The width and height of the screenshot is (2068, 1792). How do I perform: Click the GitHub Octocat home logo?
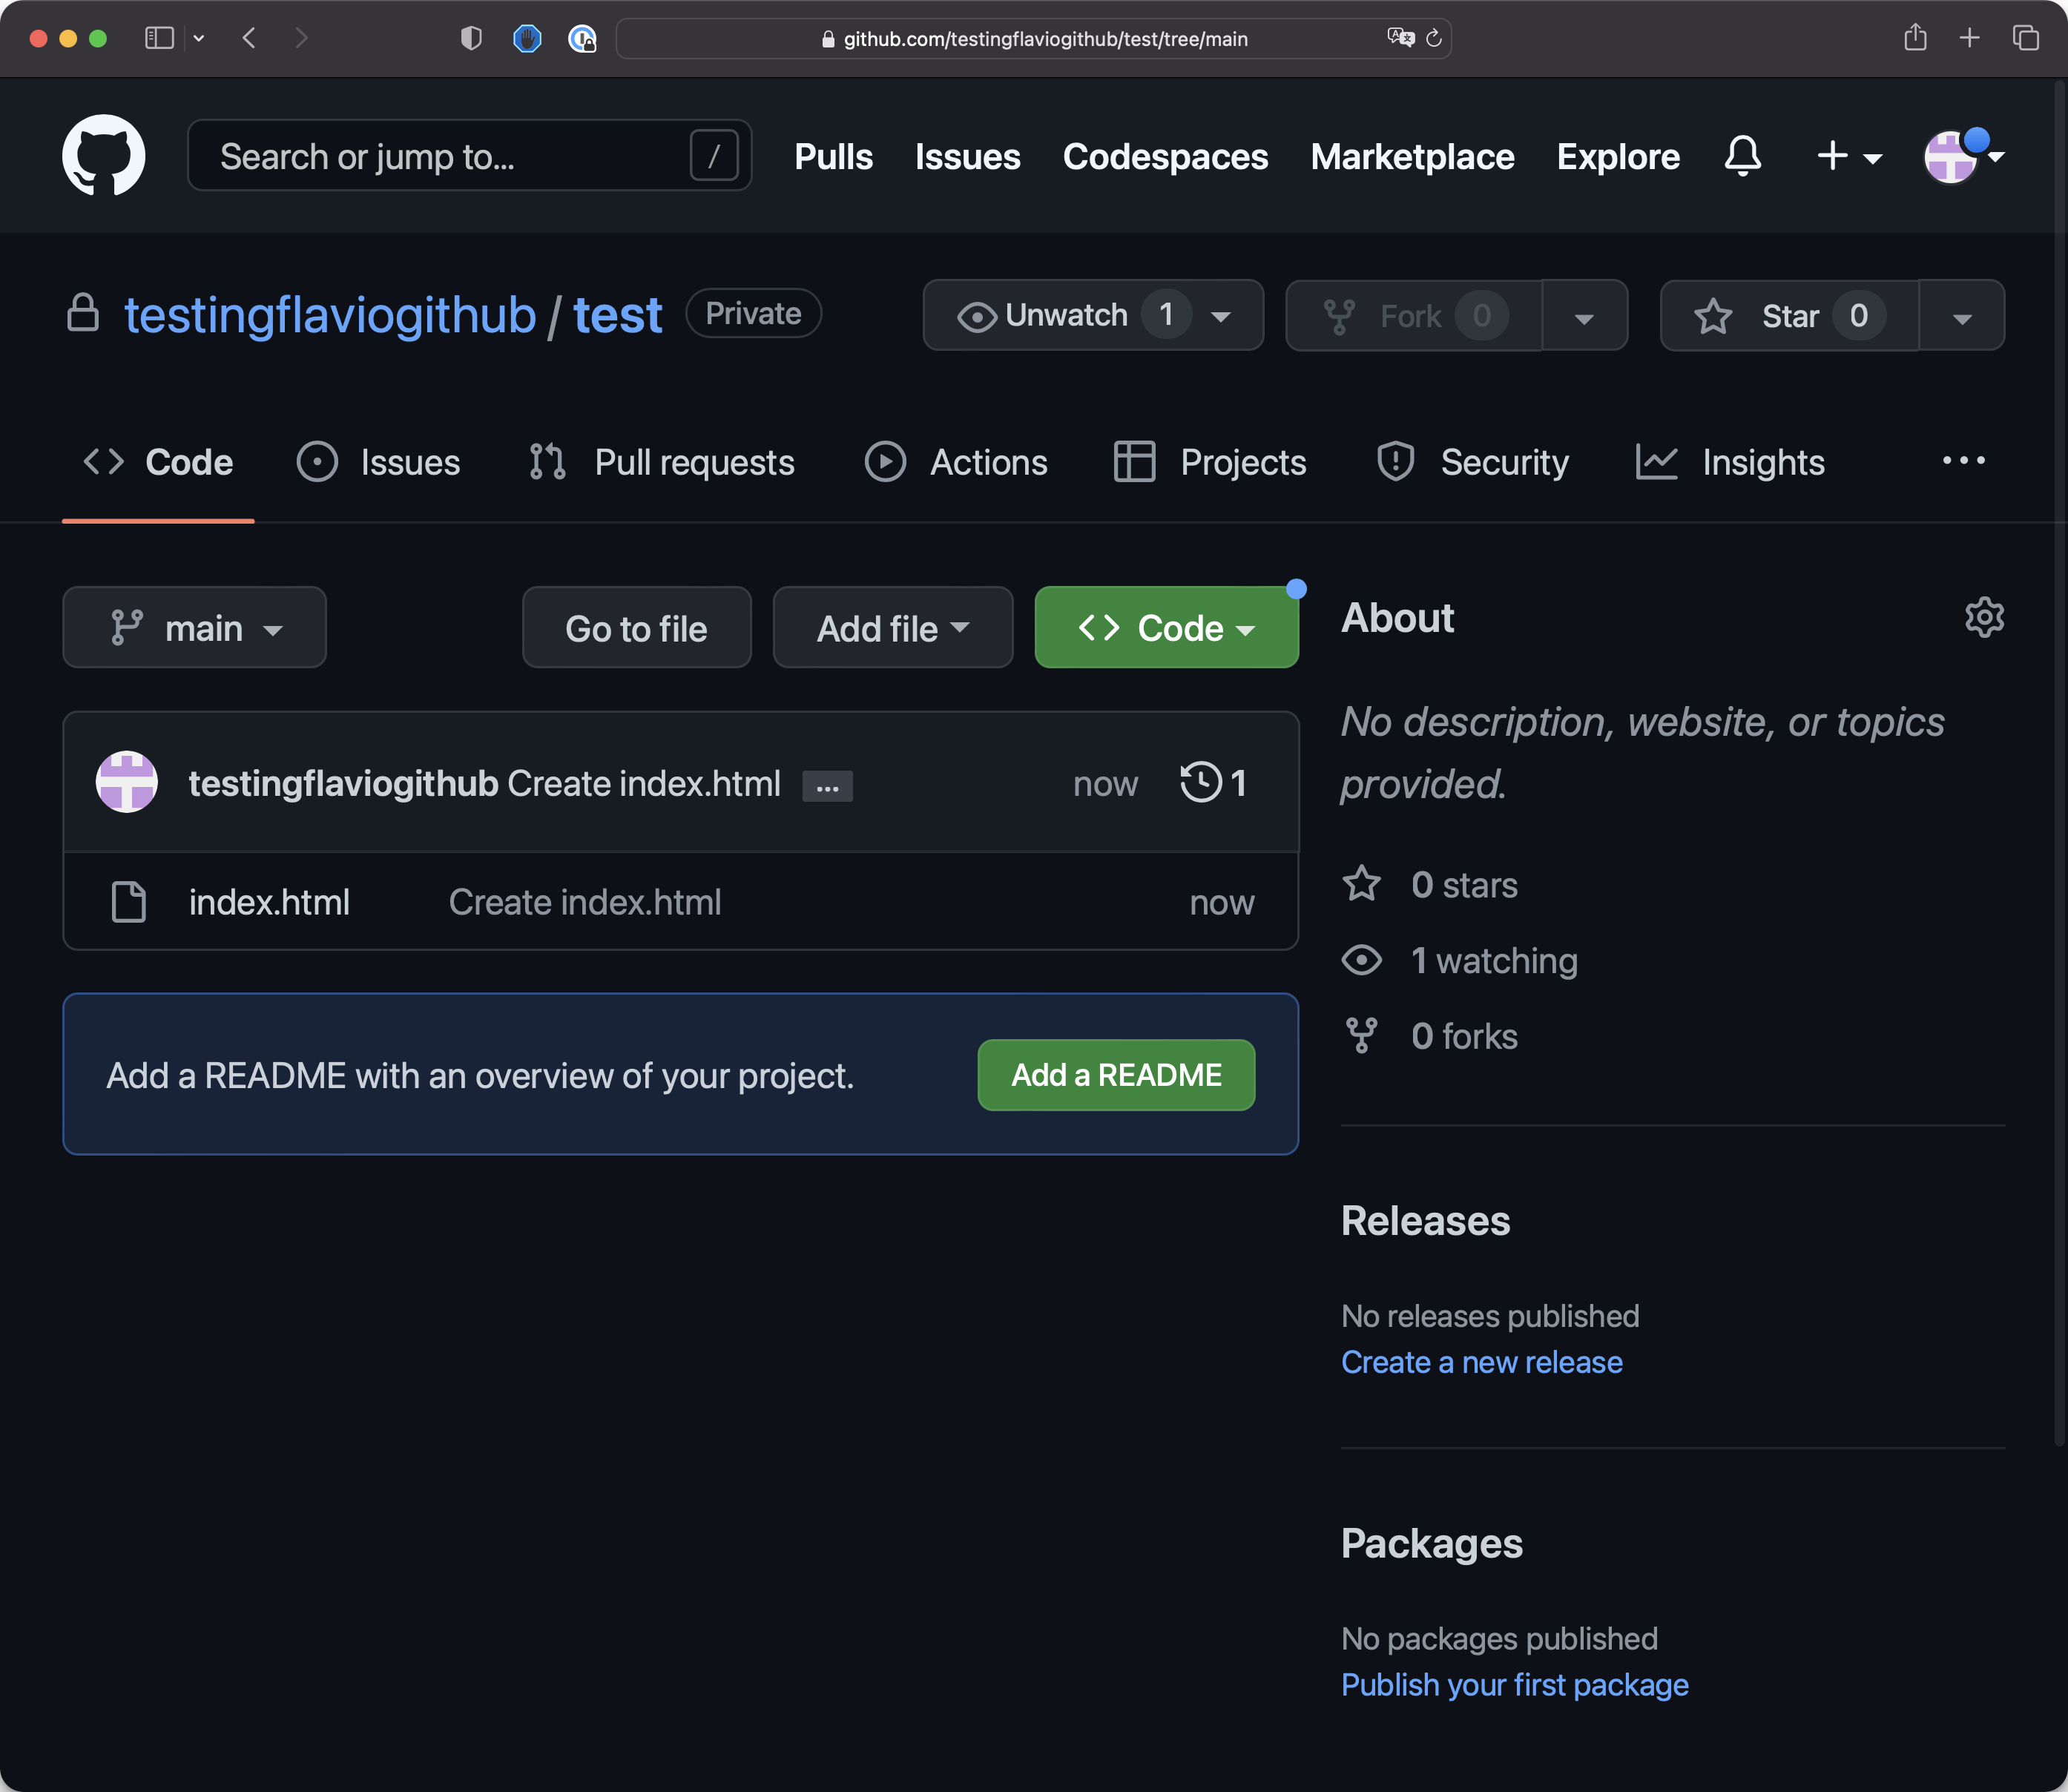click(103, 156)
